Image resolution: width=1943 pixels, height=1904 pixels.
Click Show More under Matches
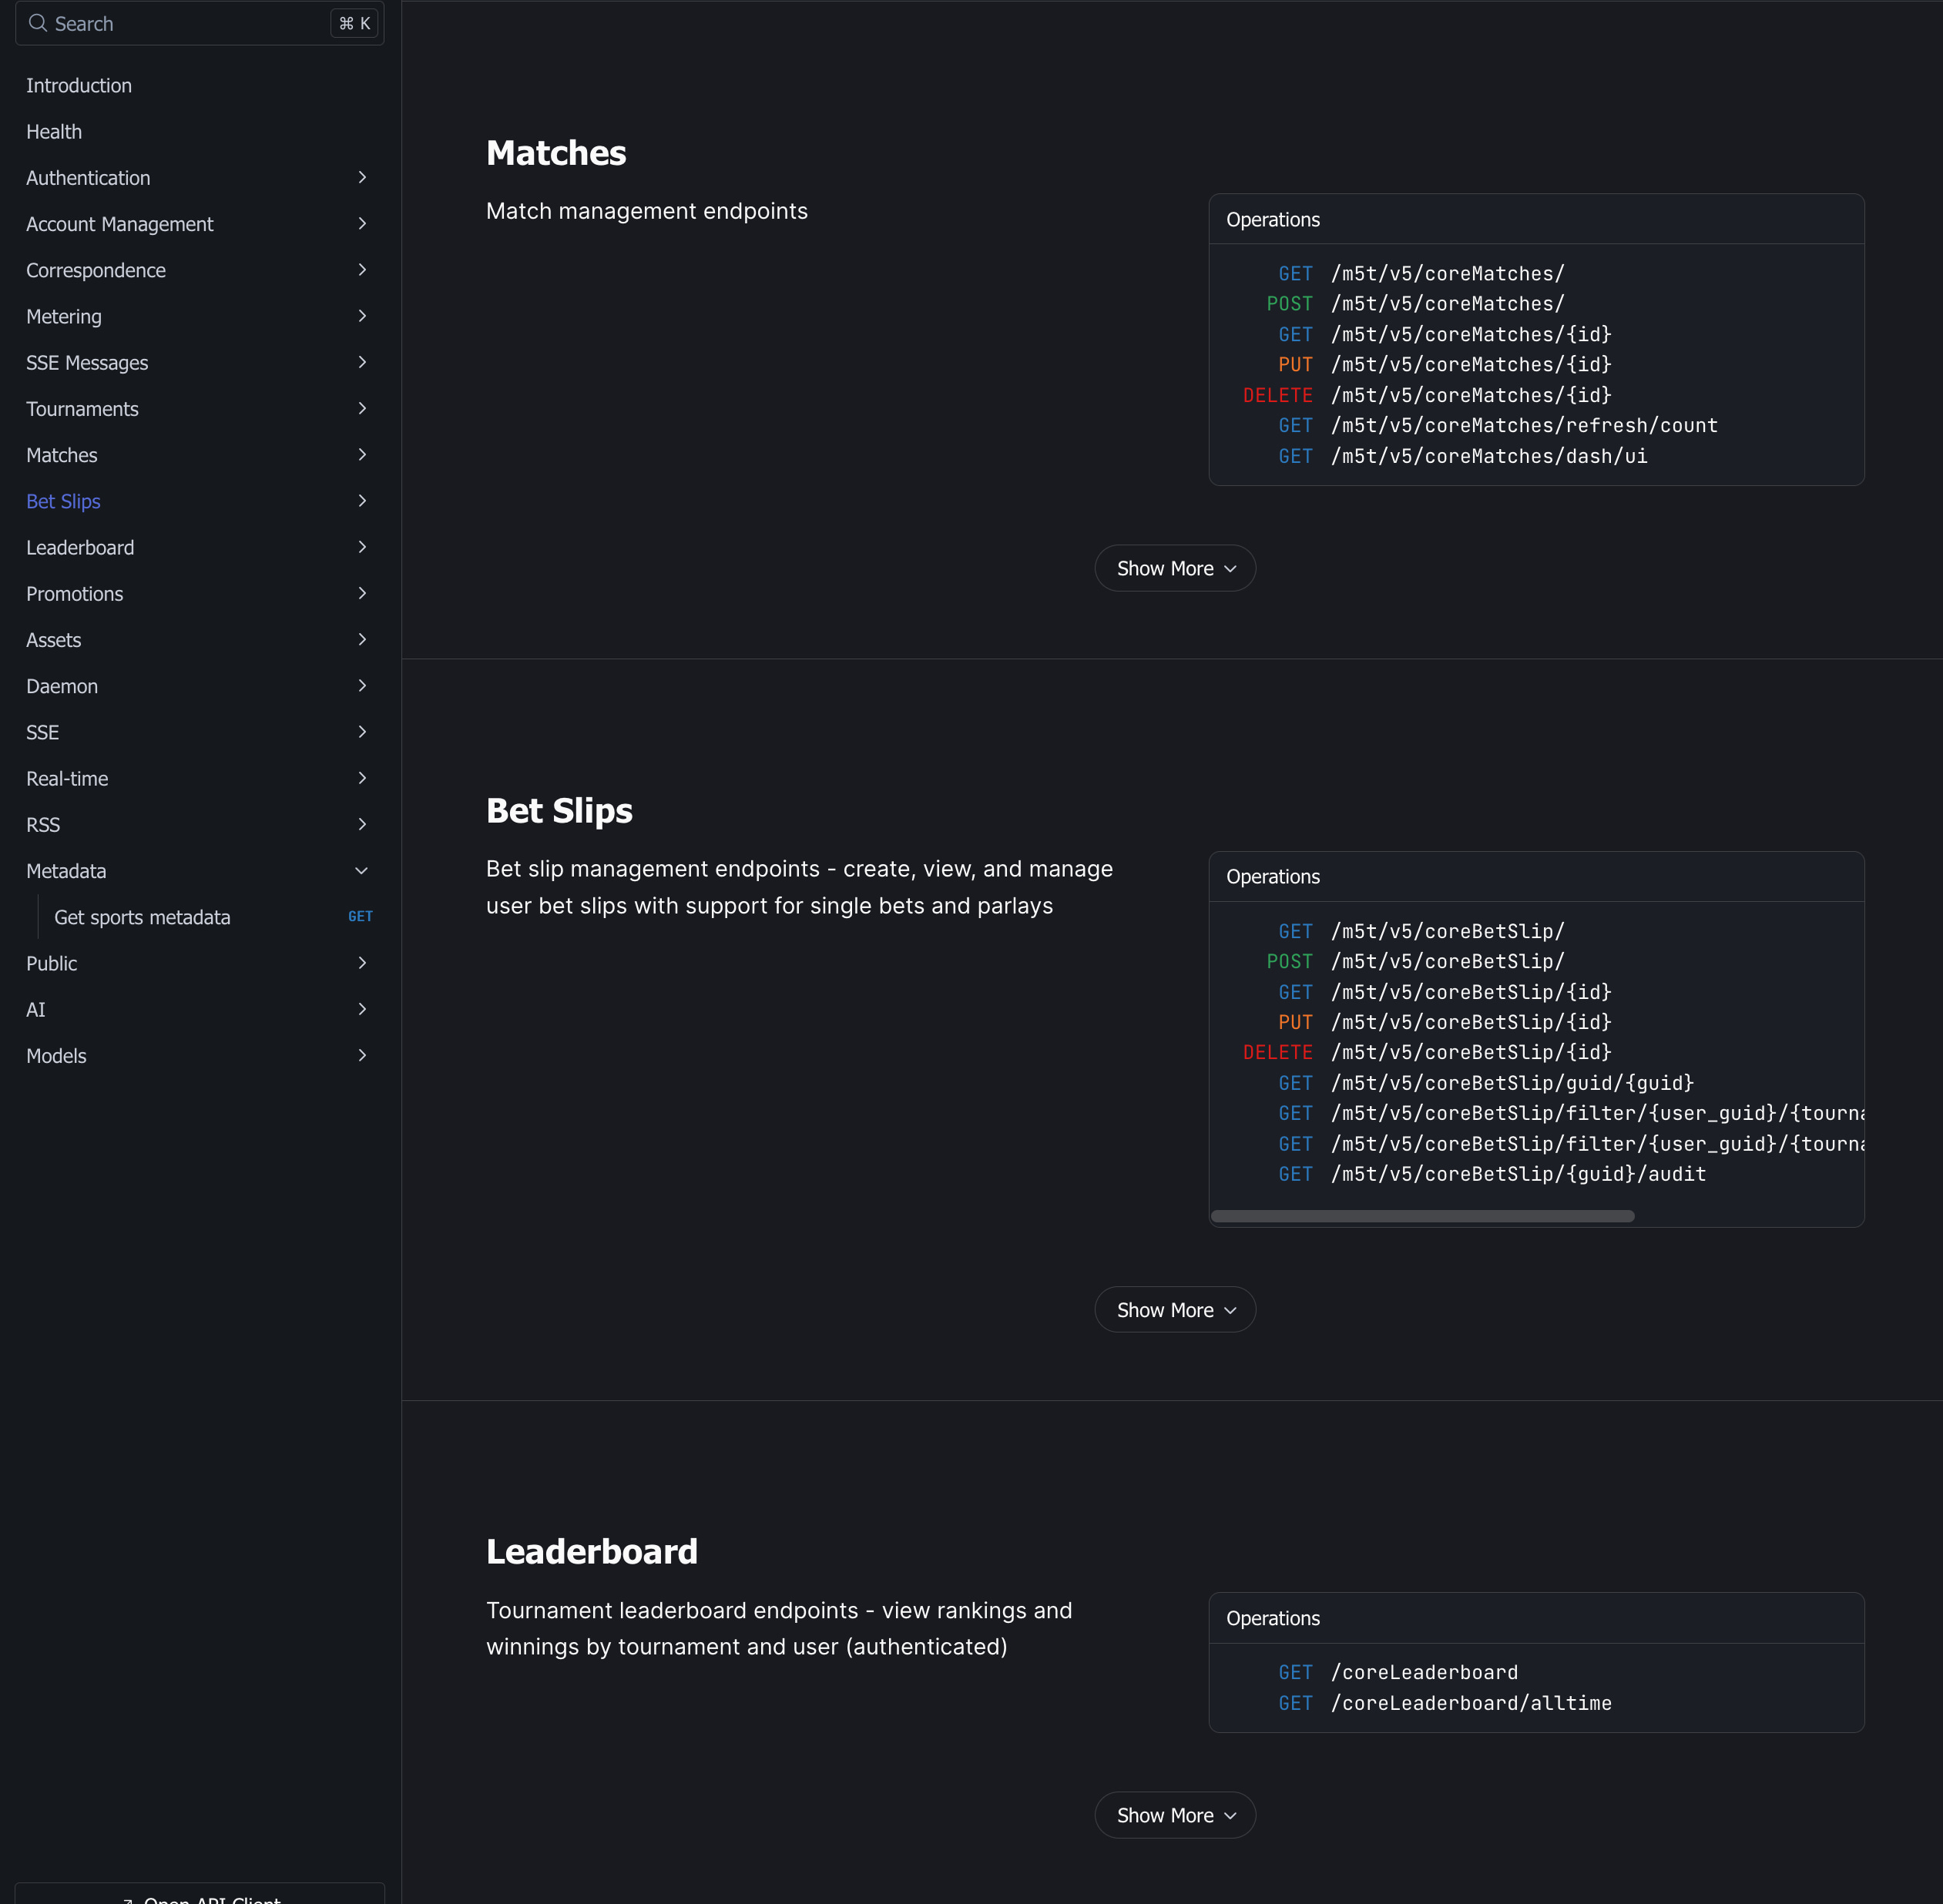point(1175,568)
